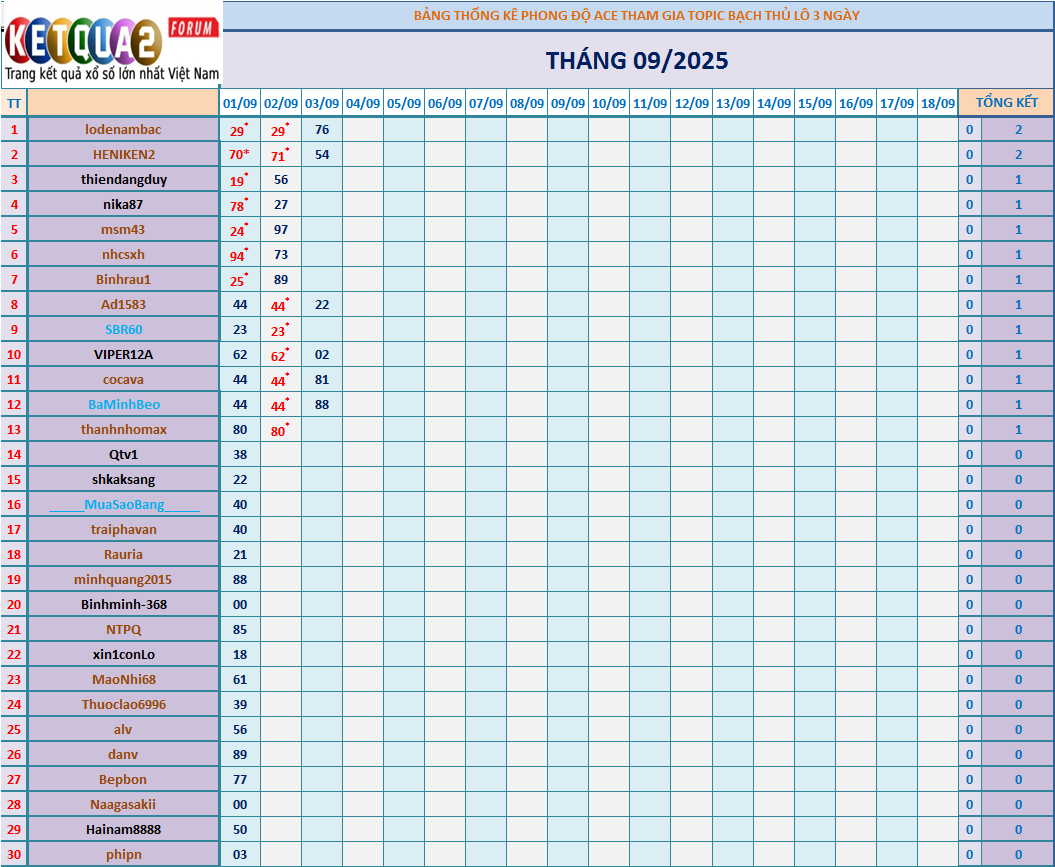Select the 70* cell in HENIKEN2 row

240,155
